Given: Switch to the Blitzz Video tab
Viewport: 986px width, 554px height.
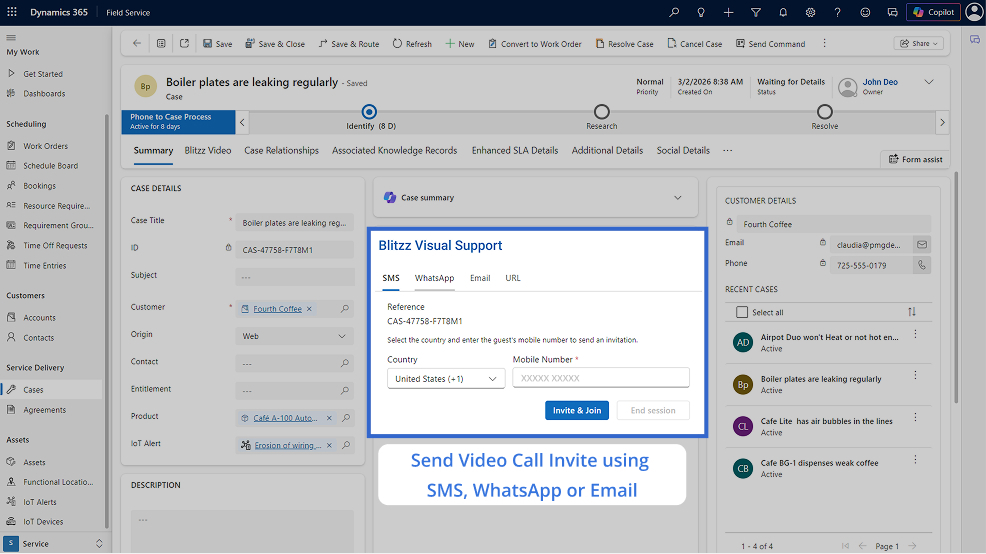Looking at the screenshot, I should coord(208,150).
